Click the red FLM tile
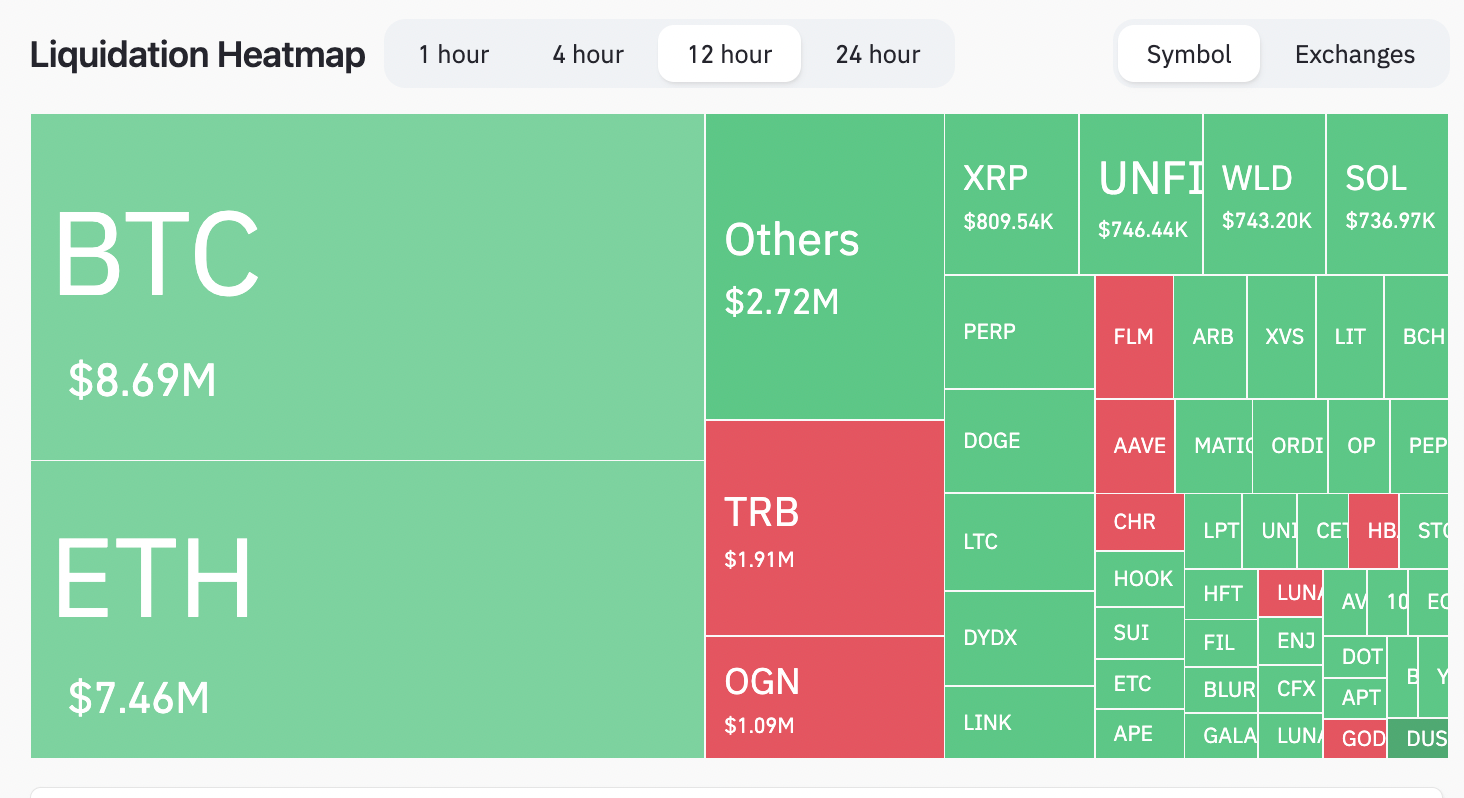The image size is (1464, 798). point(1134,337)
